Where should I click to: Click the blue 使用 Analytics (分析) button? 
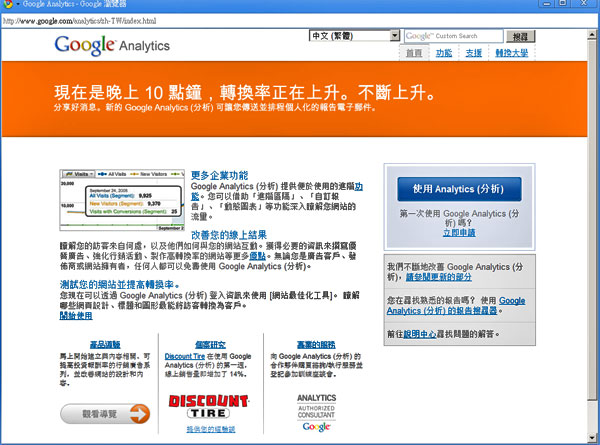coord(459,189)
